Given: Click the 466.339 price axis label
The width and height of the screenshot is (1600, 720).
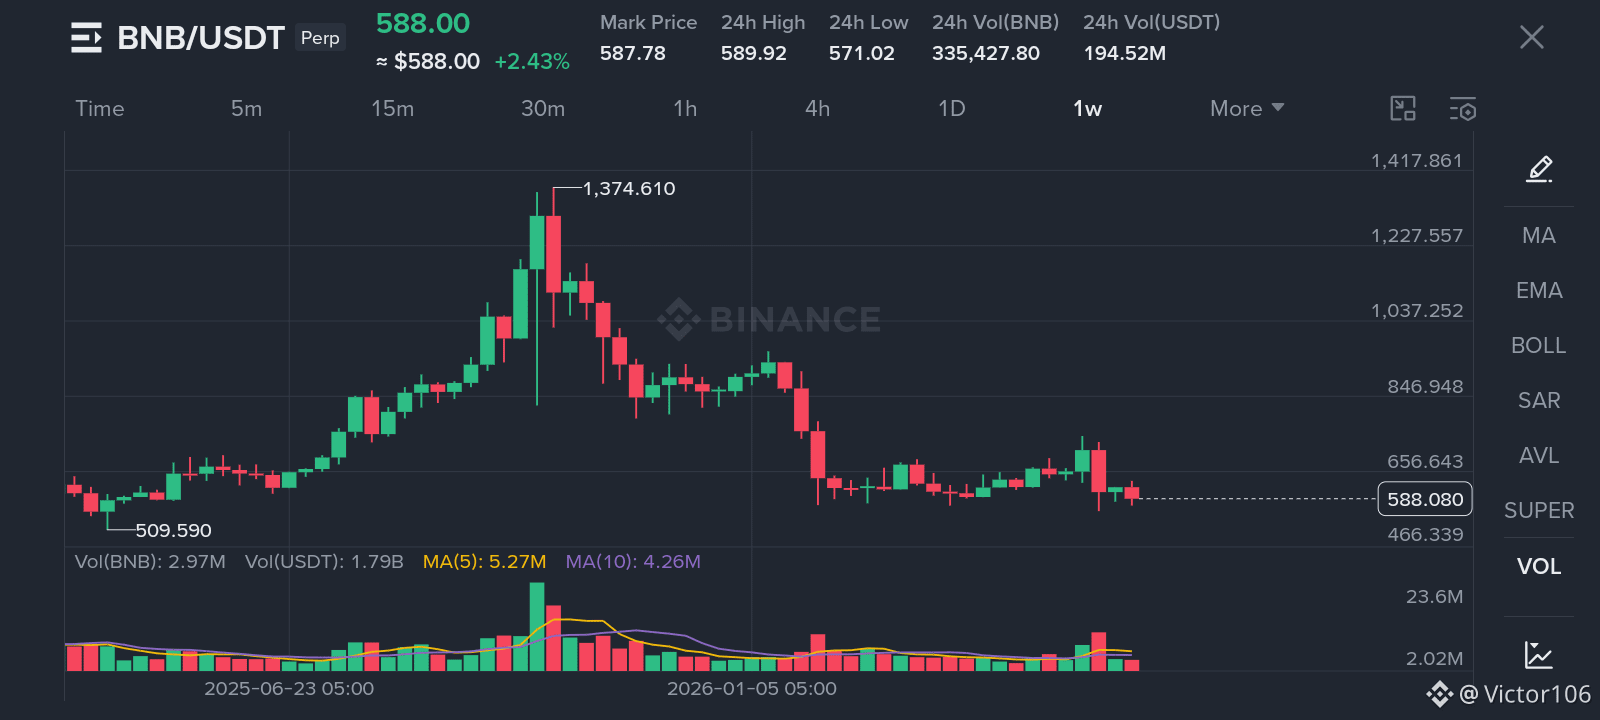Looking at the screenshot, I should pos(1425,534).
